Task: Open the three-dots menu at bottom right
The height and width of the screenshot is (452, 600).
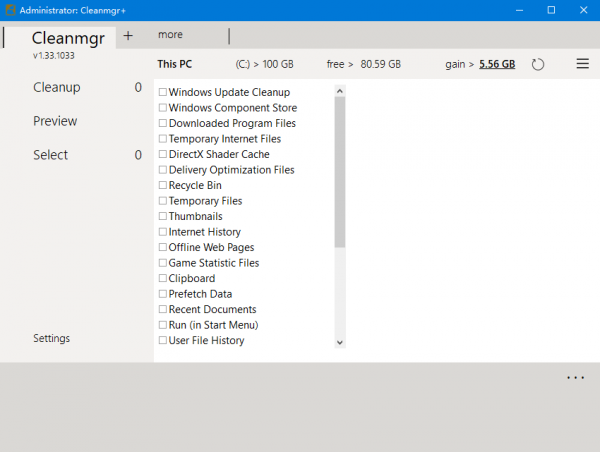Action: point(575,378)
